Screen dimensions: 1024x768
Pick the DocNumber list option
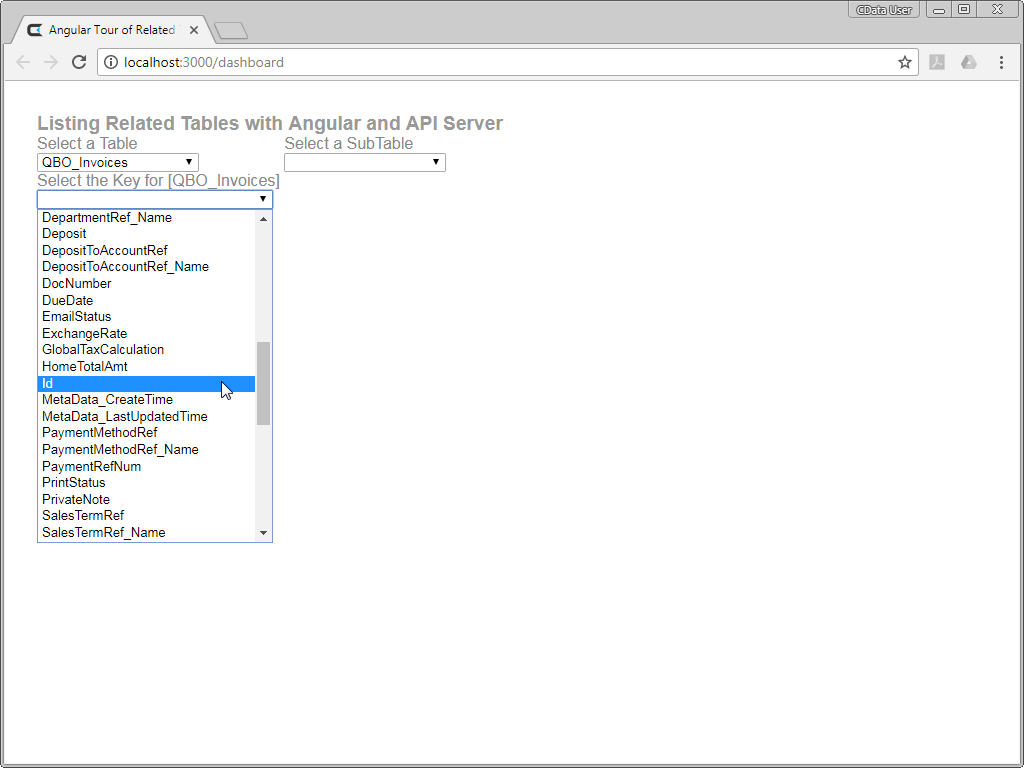tap(146, 283)
